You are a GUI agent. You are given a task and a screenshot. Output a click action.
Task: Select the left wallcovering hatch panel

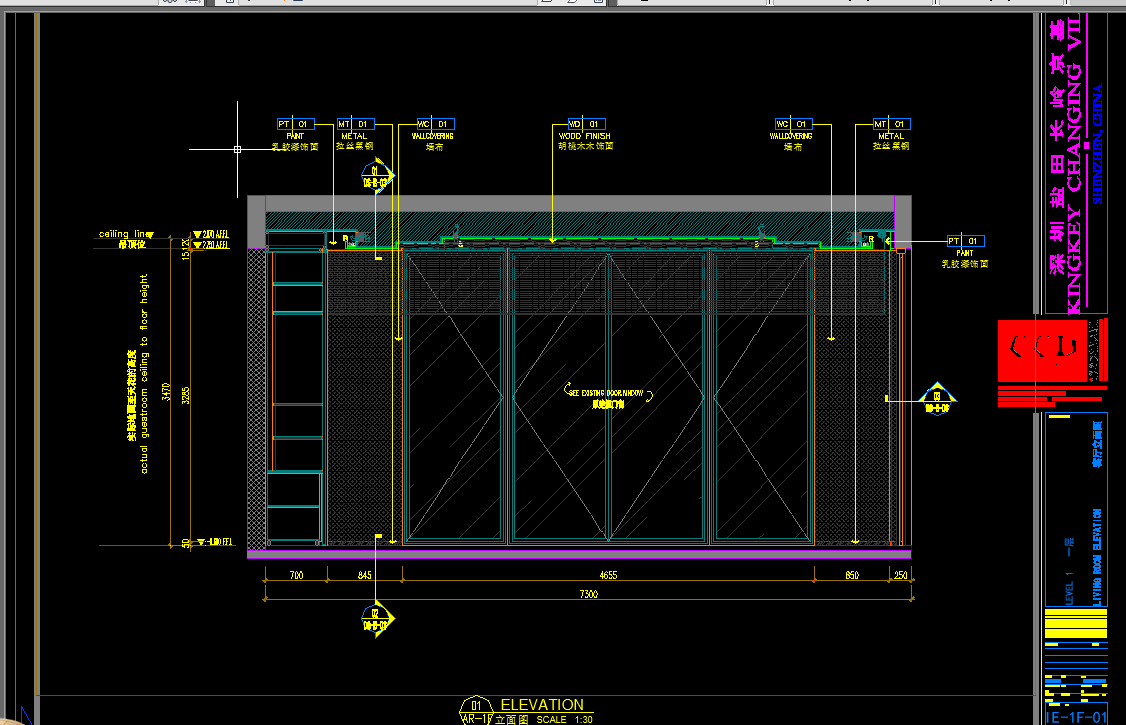point(364,397)
